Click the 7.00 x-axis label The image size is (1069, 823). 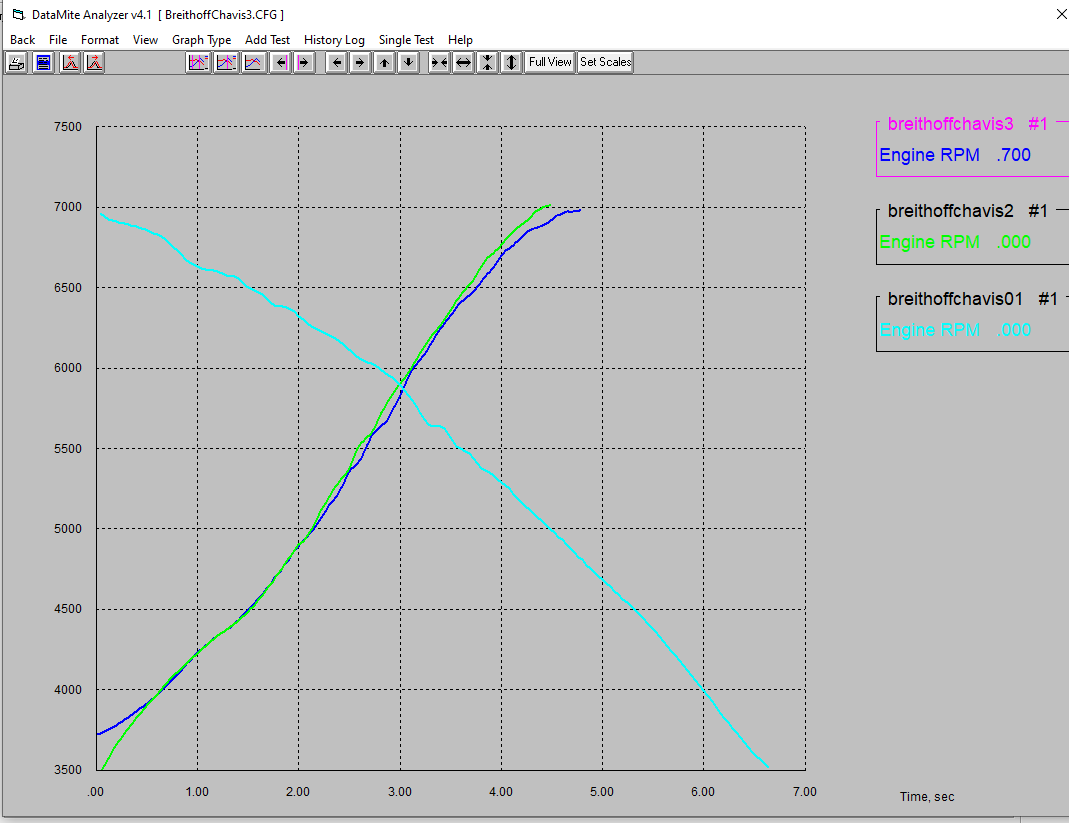[x=804, y=792]
